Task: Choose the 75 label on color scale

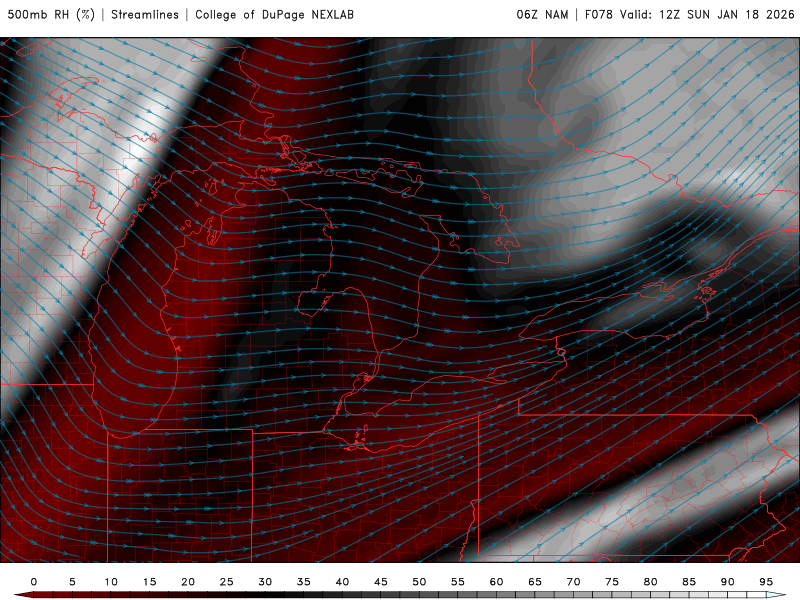Action: [x=612, y=582]
